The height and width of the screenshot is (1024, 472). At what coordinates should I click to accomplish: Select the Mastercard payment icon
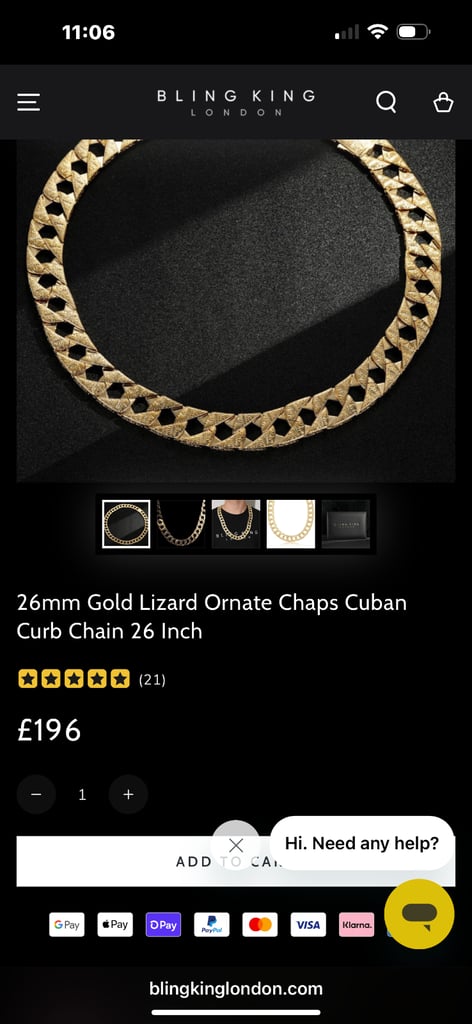260,925
